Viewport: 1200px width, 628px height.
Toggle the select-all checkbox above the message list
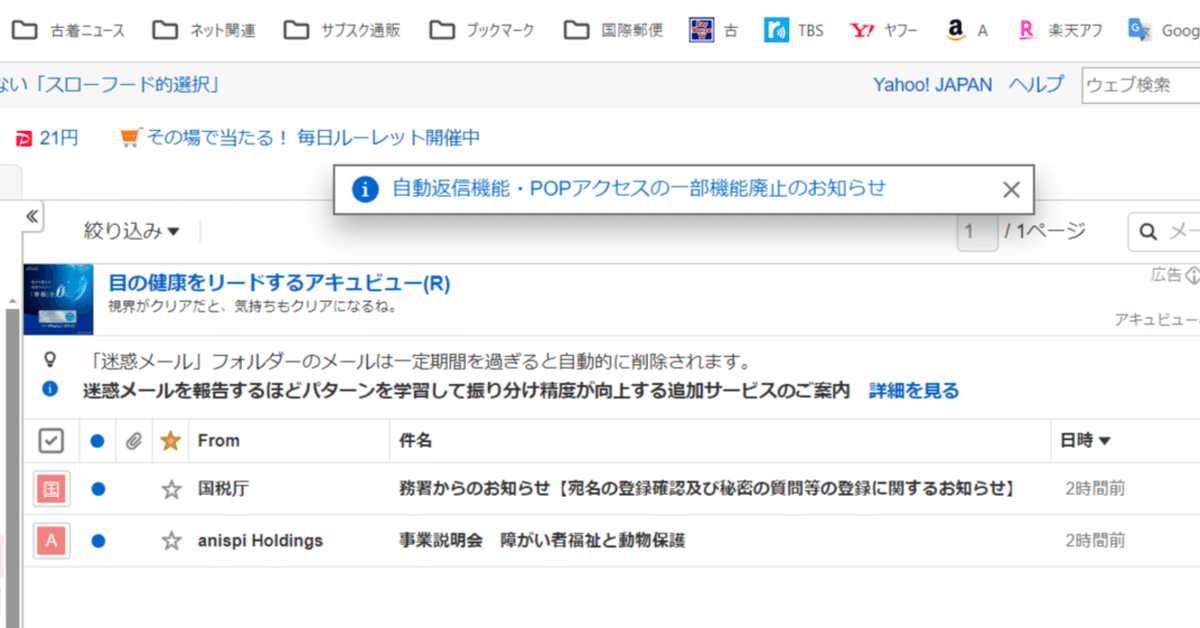pyautogui.click(x=51, y=440)
